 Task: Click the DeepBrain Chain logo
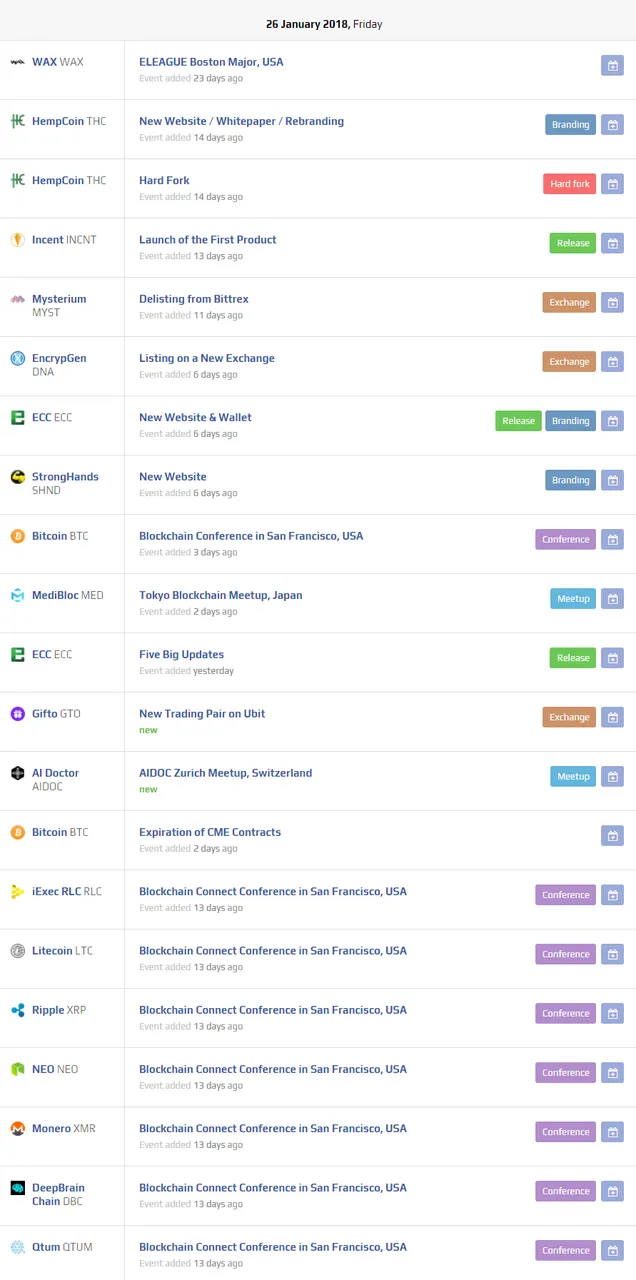coord(17,1188)
